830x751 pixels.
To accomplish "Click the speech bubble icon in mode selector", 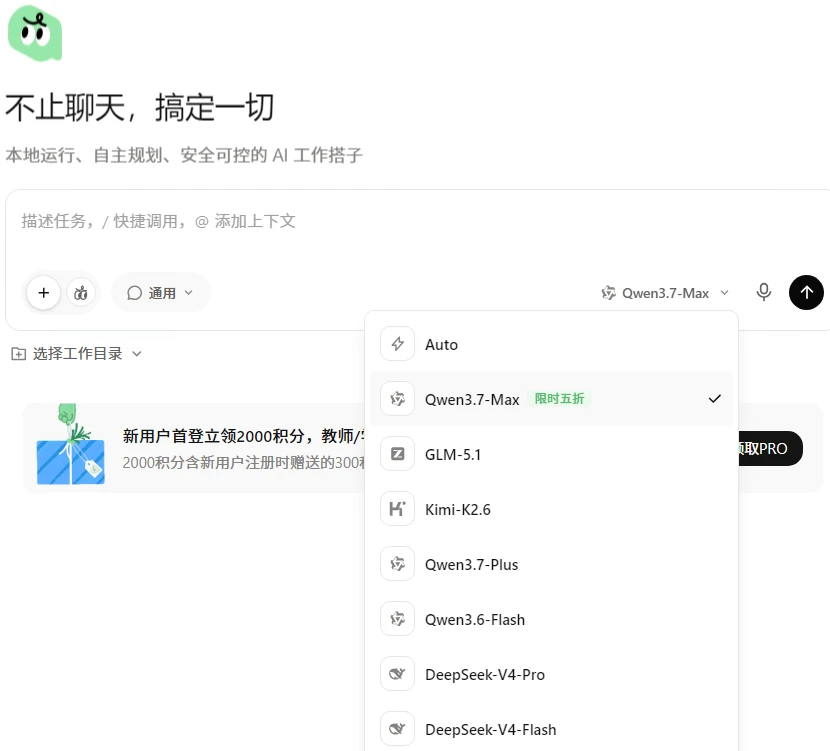I will point(134,293).
